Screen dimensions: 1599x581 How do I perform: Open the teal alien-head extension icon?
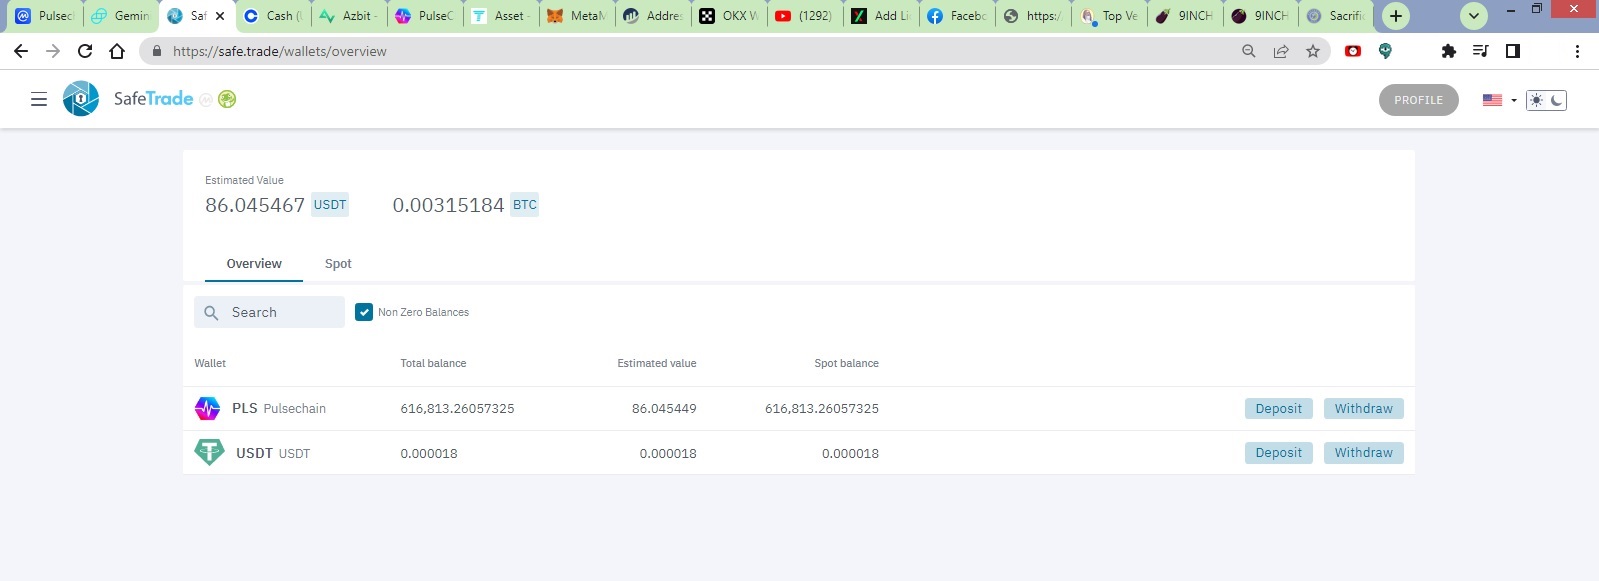[x=1385, y=51]
